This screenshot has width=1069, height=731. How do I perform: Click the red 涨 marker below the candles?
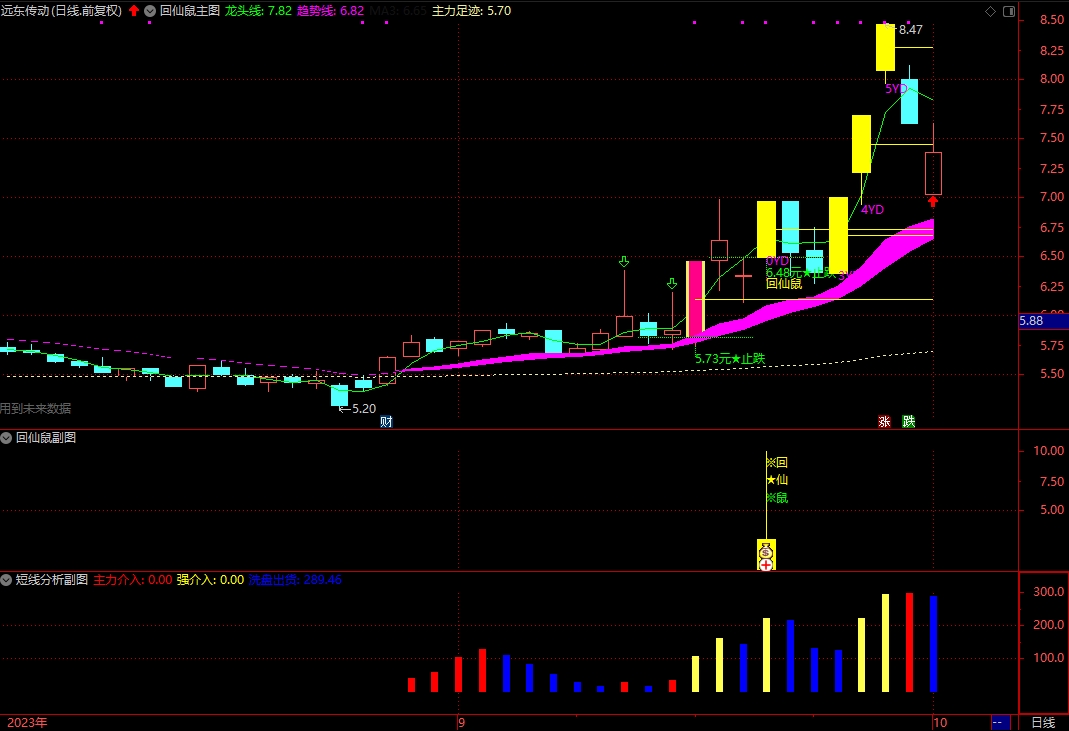coord(884,421)
